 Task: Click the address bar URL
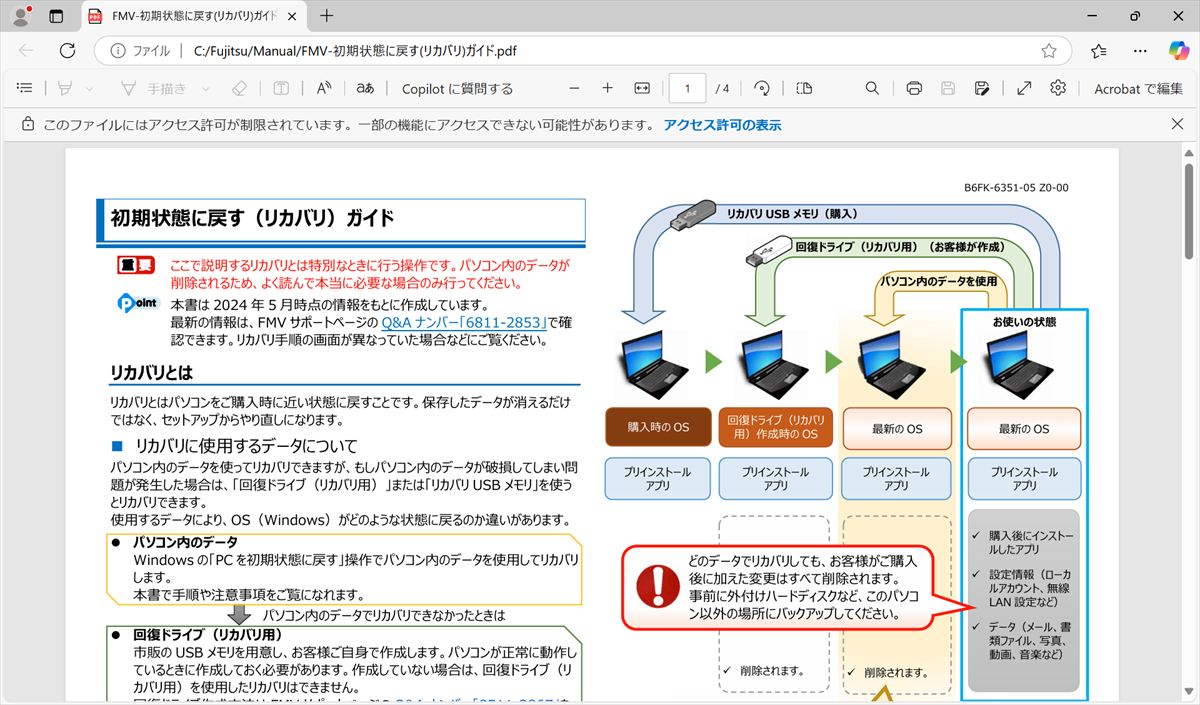tap(355, 51)
